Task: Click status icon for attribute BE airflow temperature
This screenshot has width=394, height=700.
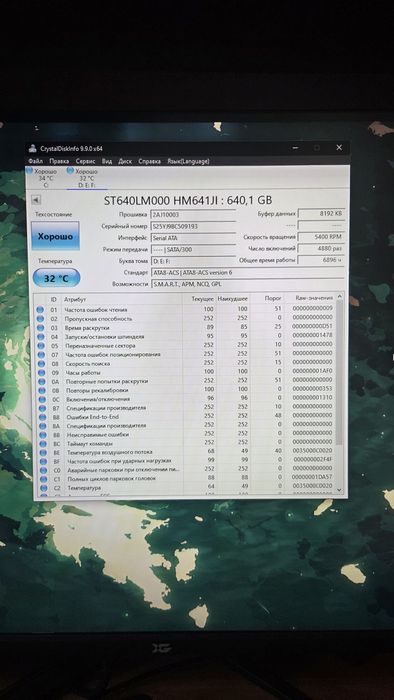Action: point(42,452)
